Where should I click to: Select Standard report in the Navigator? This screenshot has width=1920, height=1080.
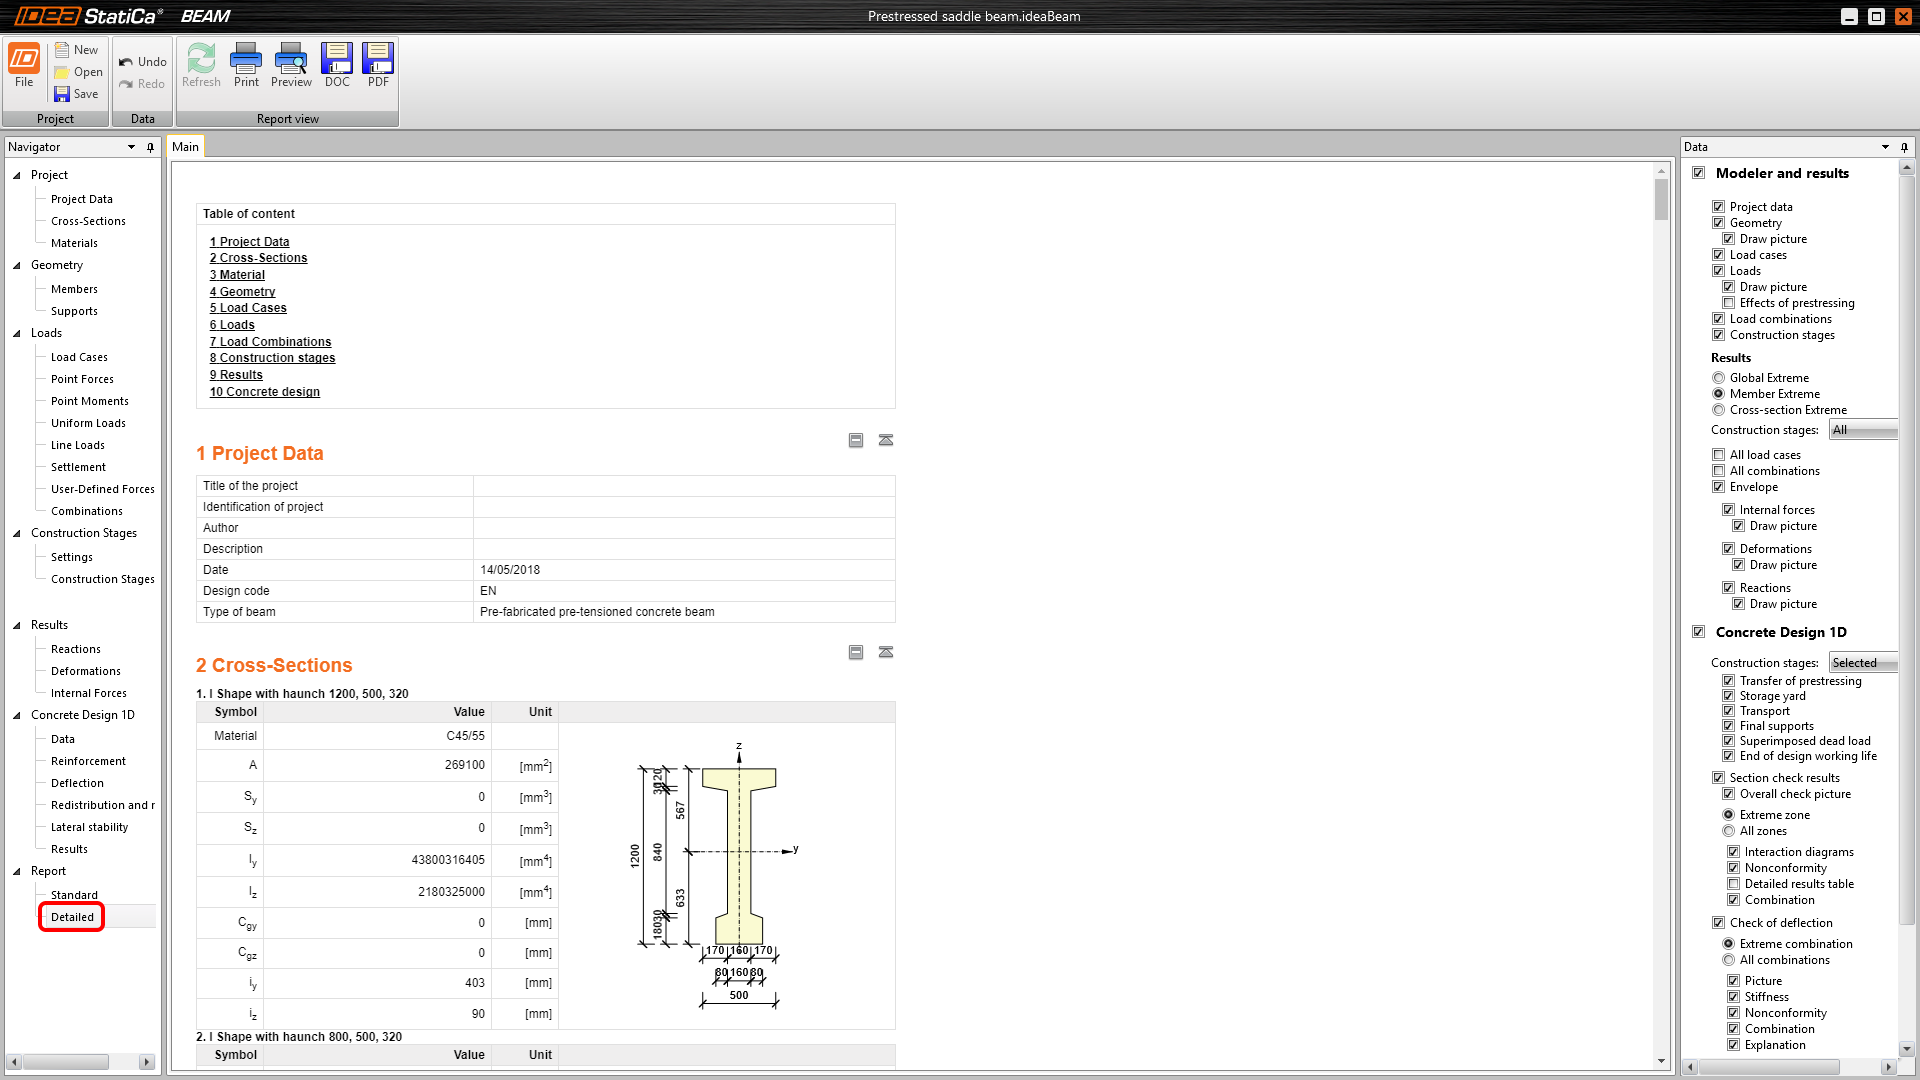[x=74, y=895]
